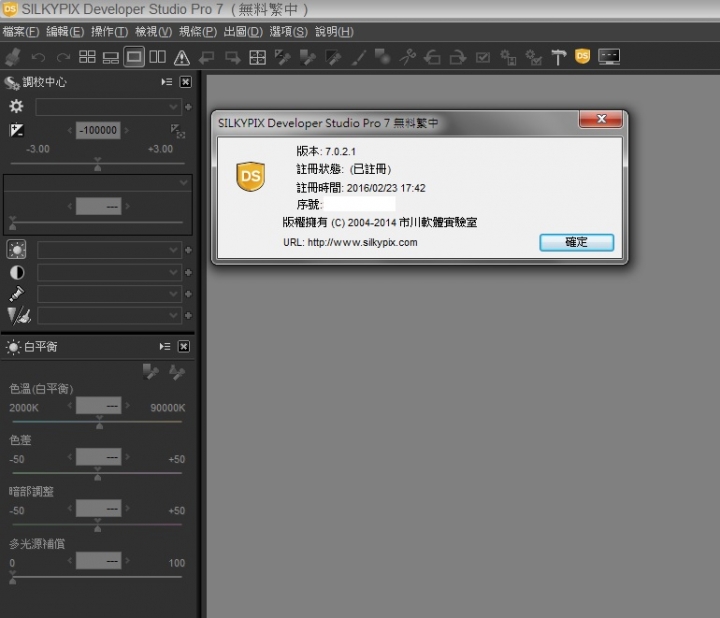Open the 檢視(V) menu
The image size is (720, 618).
click(x=153, y=32)
